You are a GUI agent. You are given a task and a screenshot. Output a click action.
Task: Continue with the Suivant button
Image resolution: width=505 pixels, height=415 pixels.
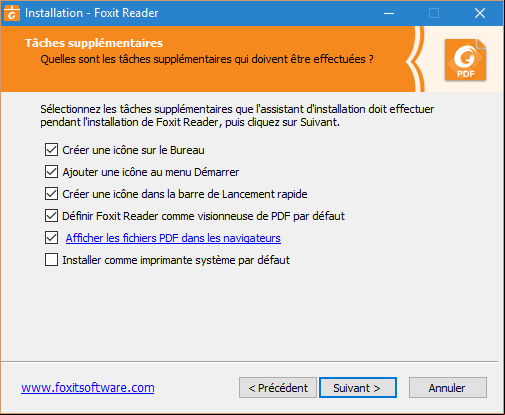coord(358,388)
